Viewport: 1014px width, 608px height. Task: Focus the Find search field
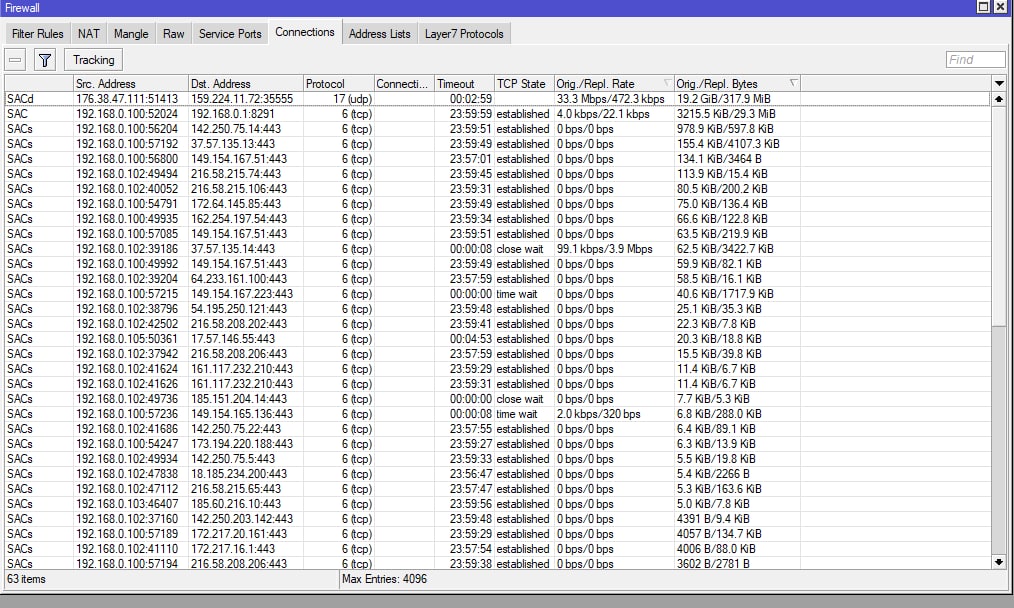point(975,60)
